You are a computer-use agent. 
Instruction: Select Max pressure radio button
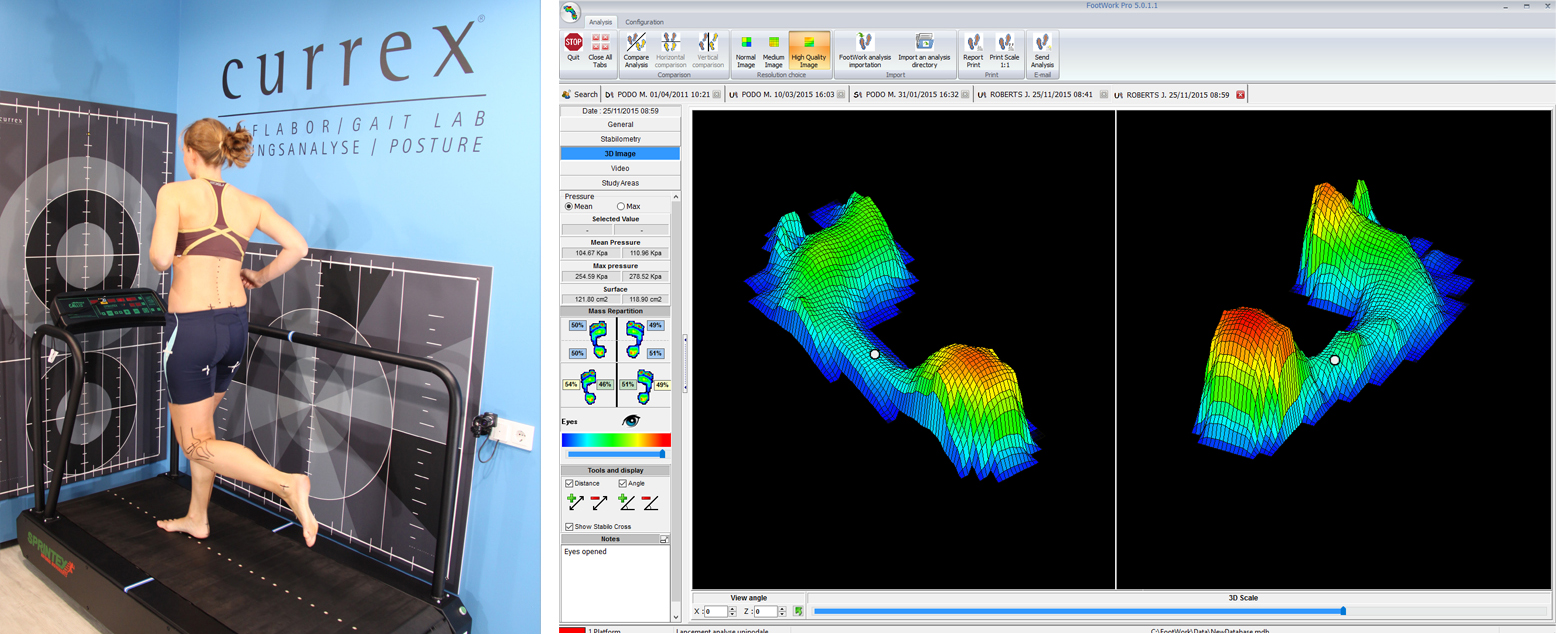point(621,207)
